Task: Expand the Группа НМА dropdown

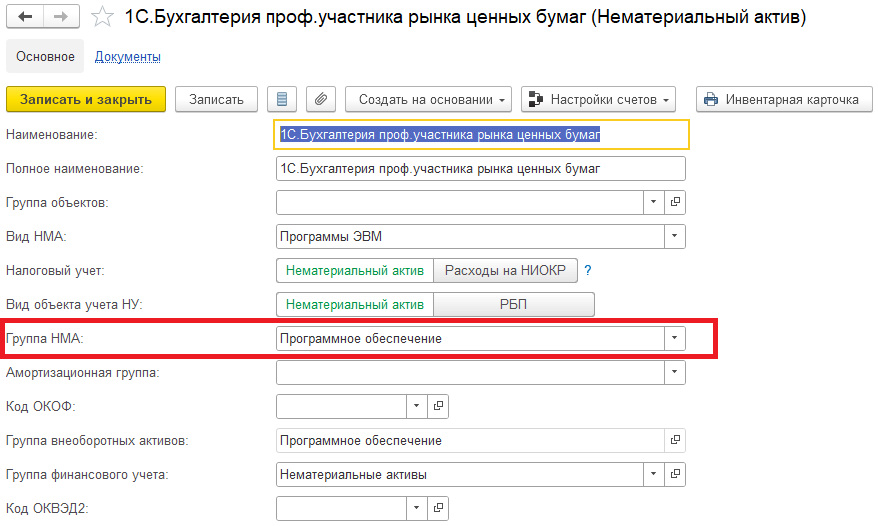Action: click(x=675, y=338)
